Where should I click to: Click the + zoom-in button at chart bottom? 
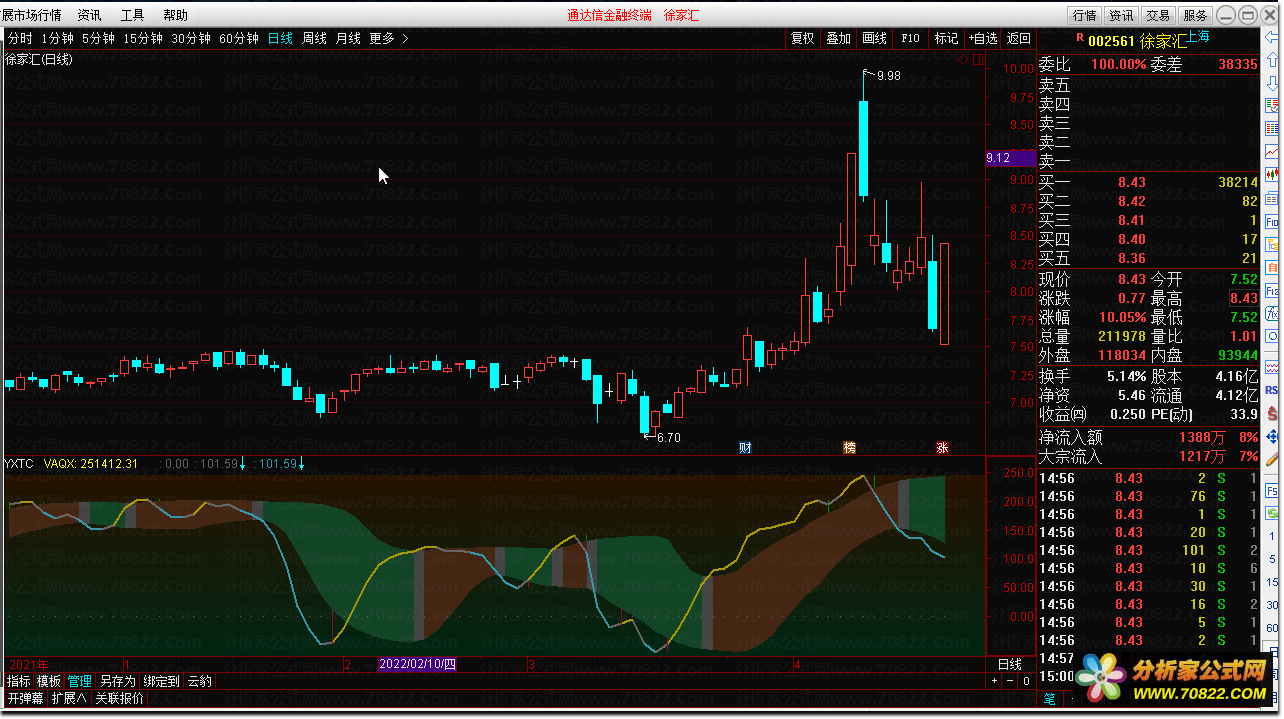994,681
